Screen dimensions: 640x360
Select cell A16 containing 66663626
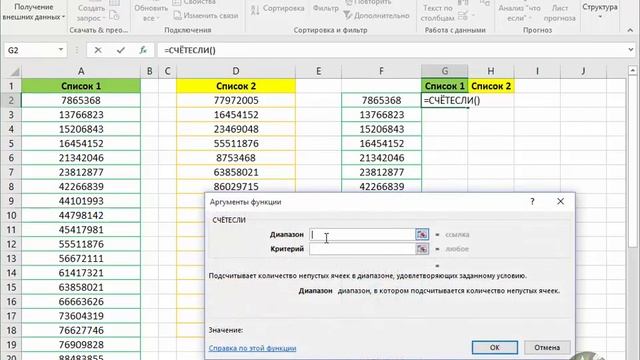tap(81, 302)
